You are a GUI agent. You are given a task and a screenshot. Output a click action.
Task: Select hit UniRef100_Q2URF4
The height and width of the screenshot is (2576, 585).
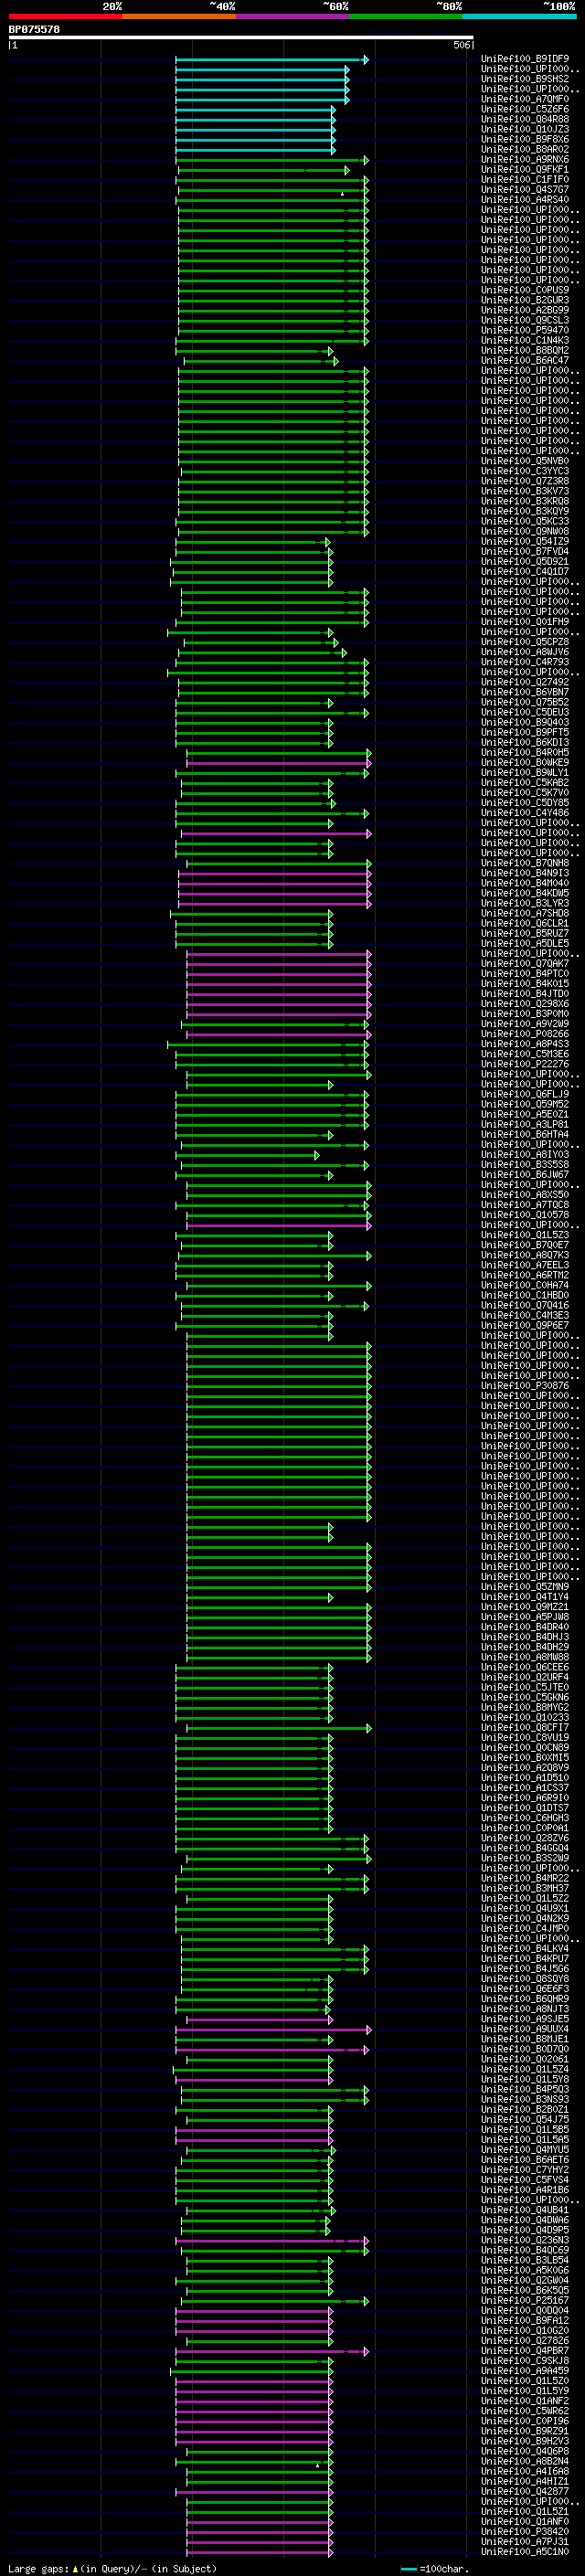coord(525,1677)
